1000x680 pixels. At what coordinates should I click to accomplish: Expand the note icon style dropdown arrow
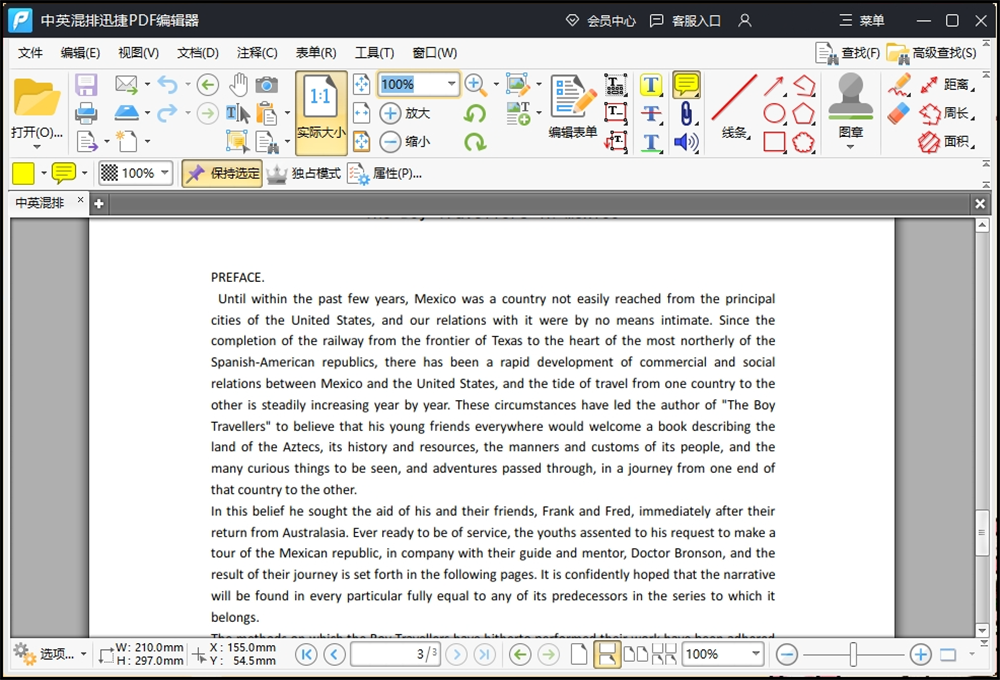tap(84, 173)
